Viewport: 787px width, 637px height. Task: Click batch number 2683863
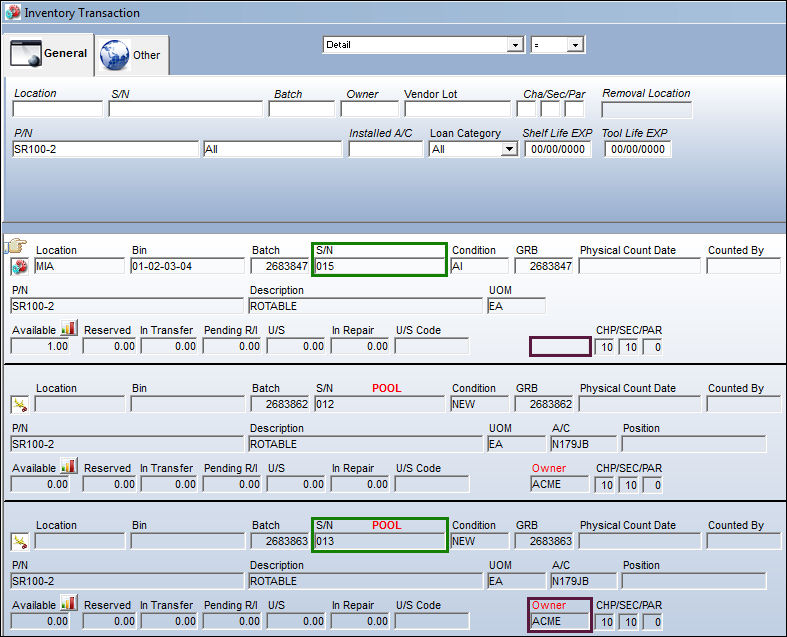coord(280,541)
